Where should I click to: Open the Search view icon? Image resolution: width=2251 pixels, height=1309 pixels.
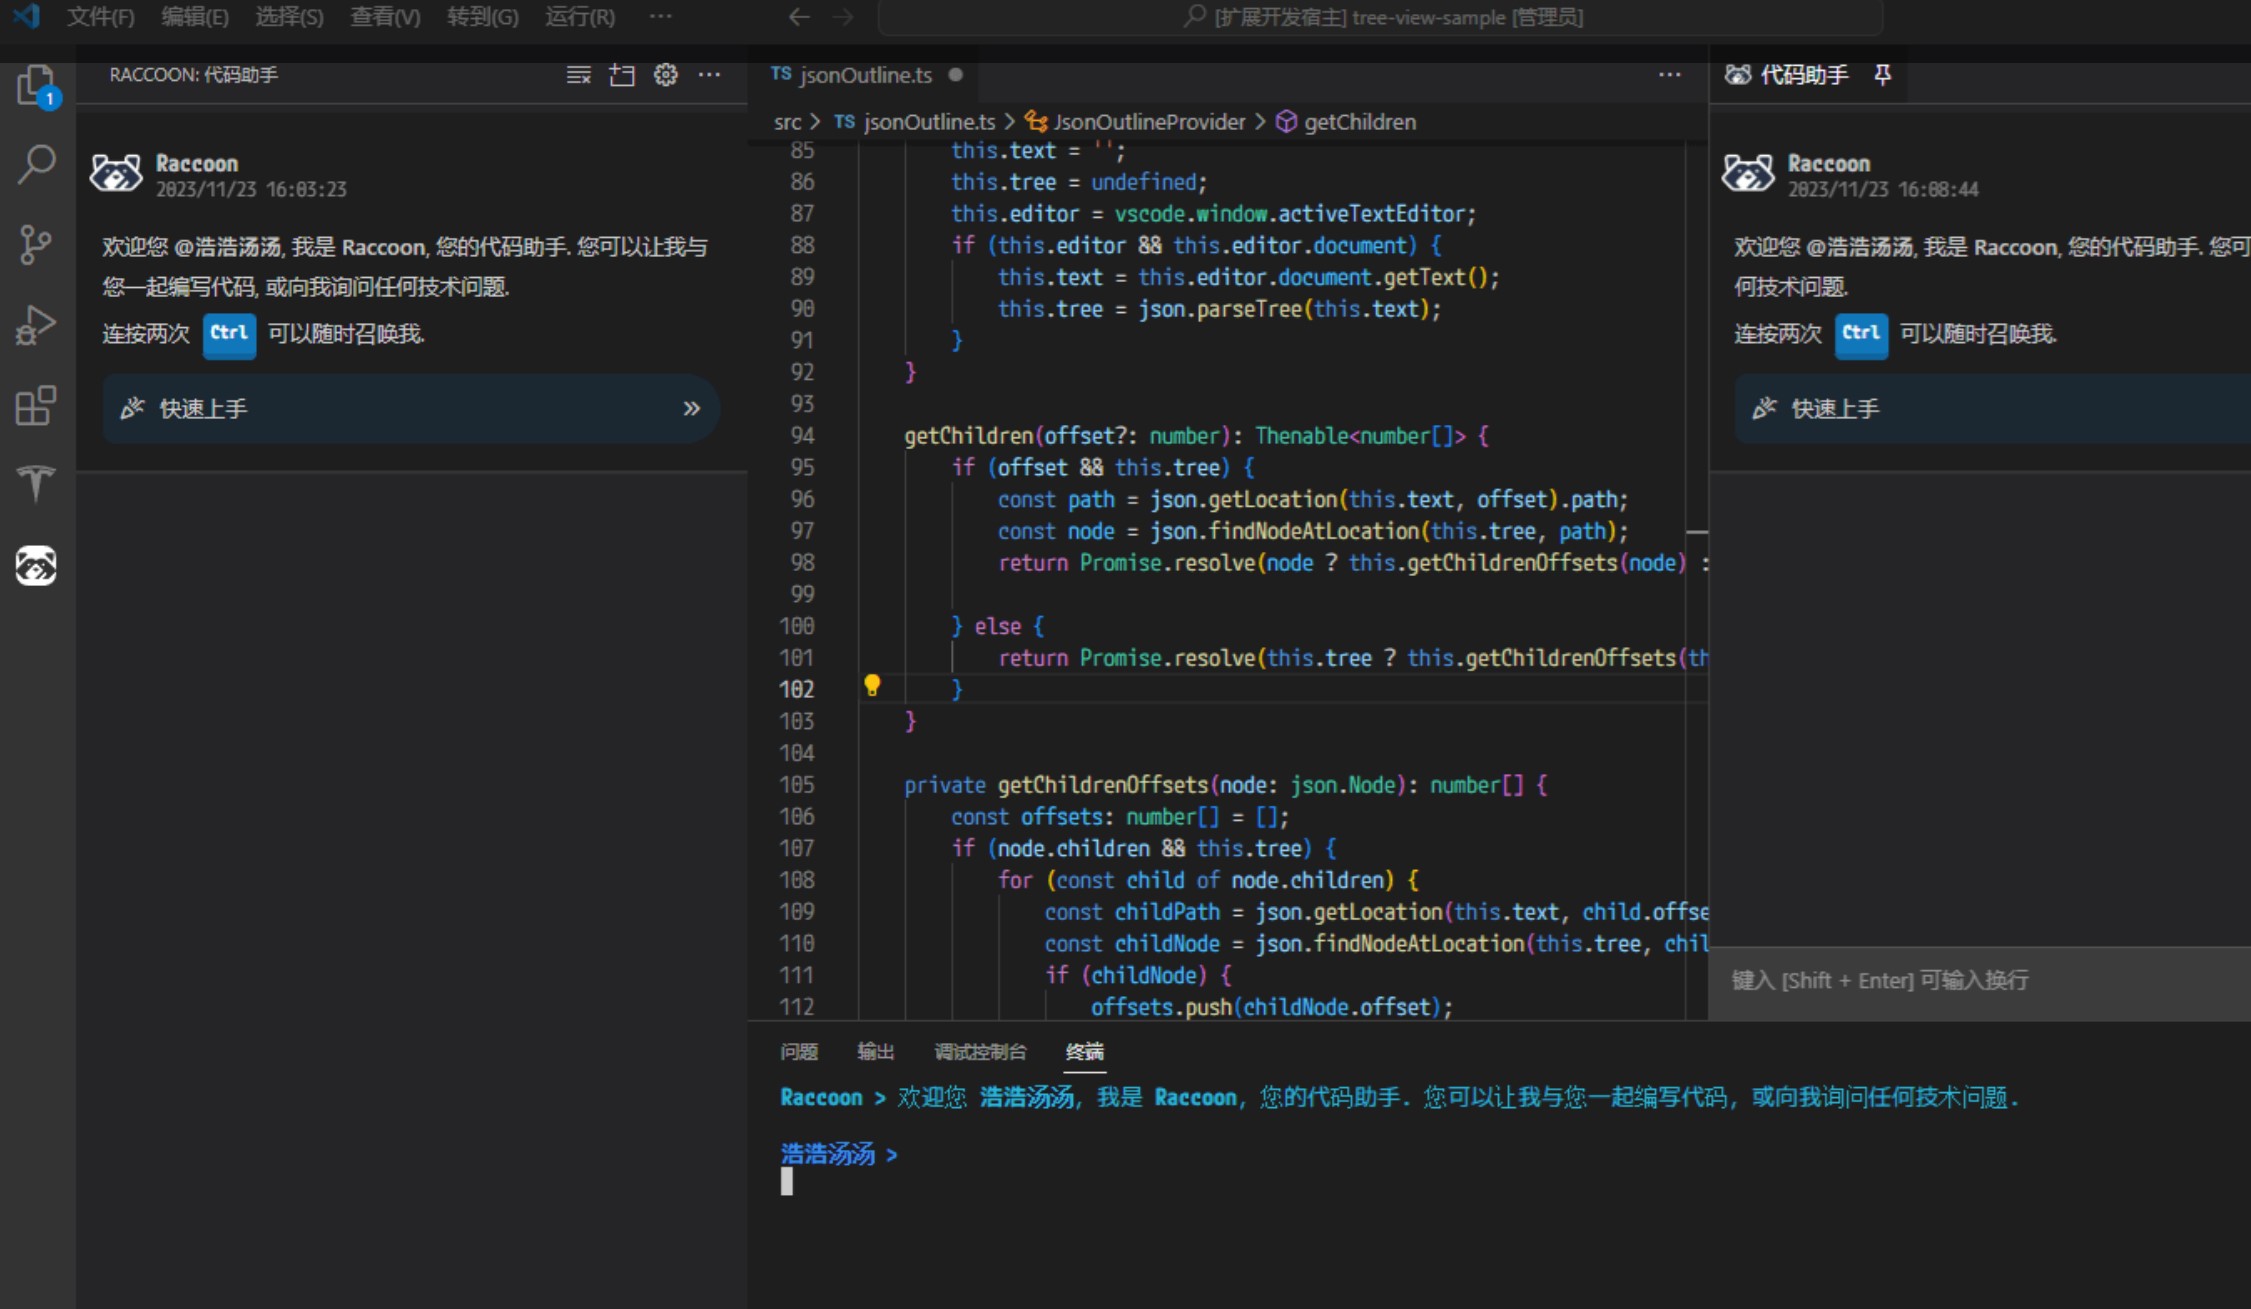(36, 164)
